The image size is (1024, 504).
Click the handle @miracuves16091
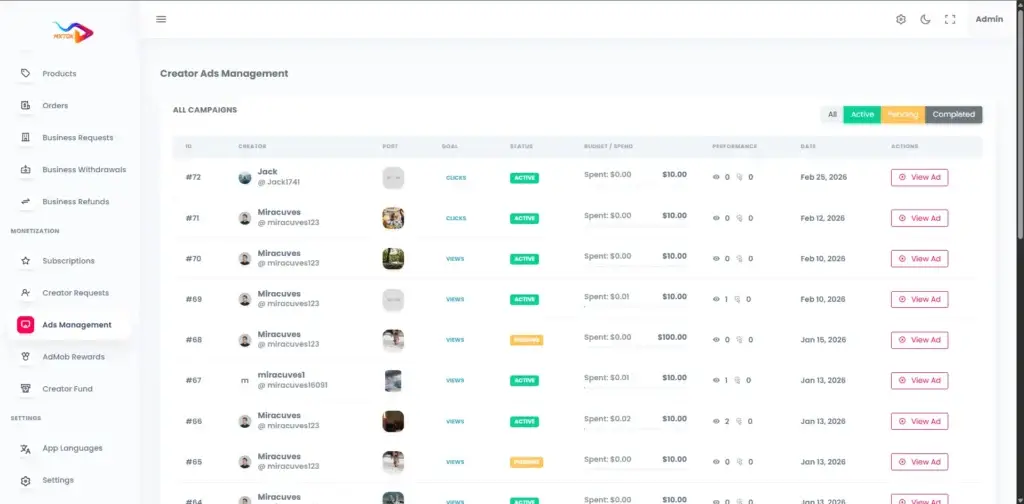293,385
